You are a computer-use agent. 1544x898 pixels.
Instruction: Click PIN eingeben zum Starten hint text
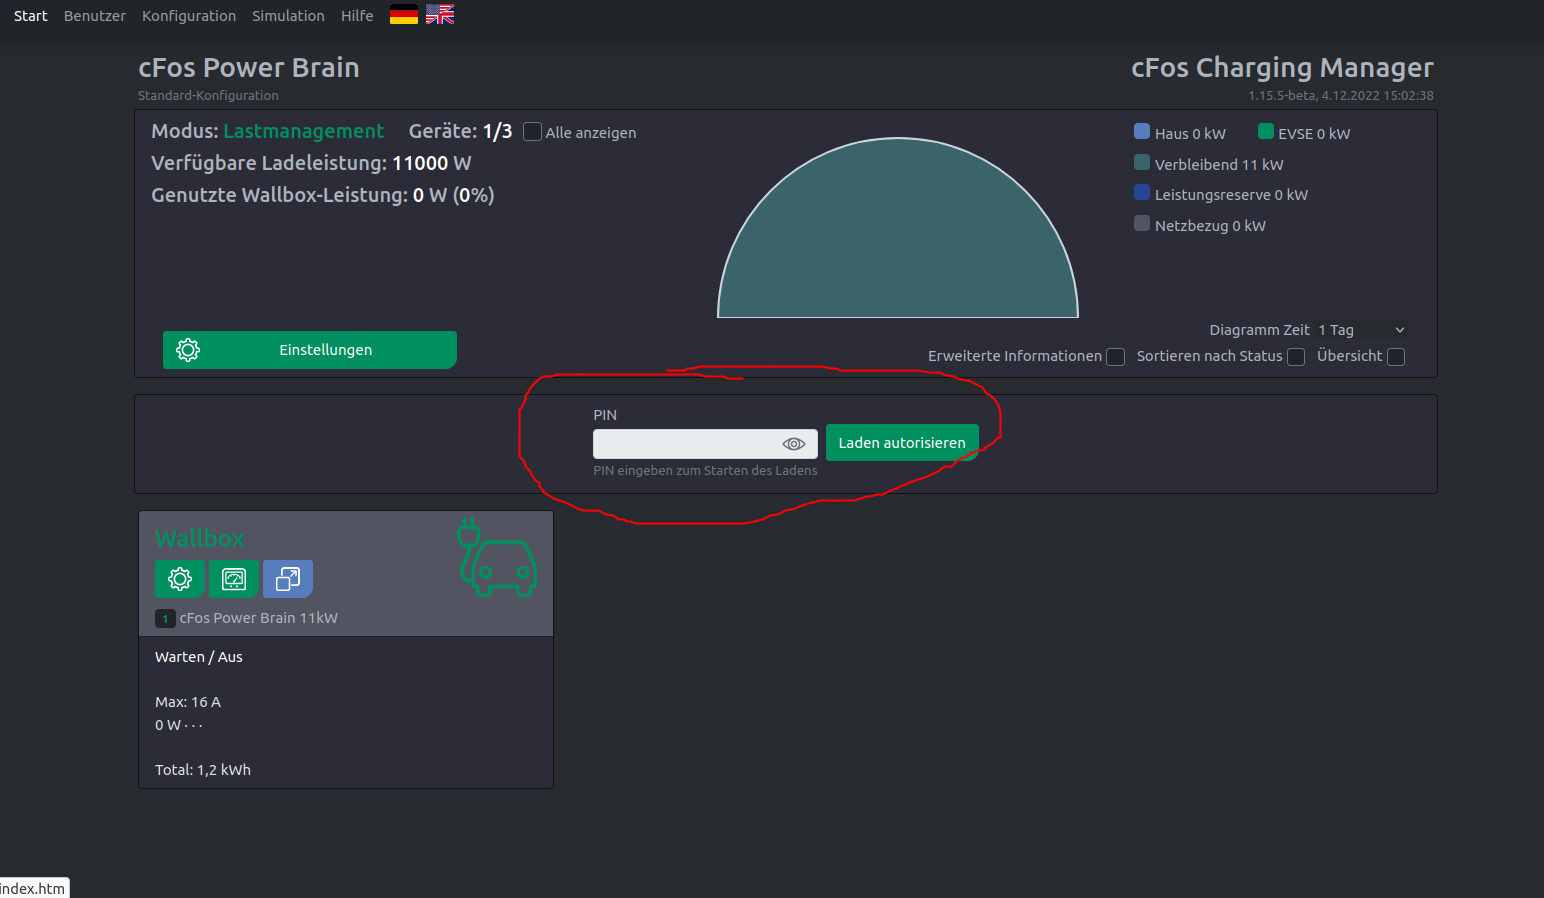[x=705, y=471]
